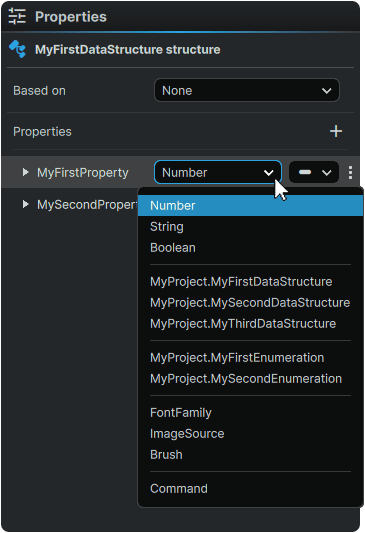
Task: Click the MyFirstDataStructure structure heading
Action: [x=127, y=50]
